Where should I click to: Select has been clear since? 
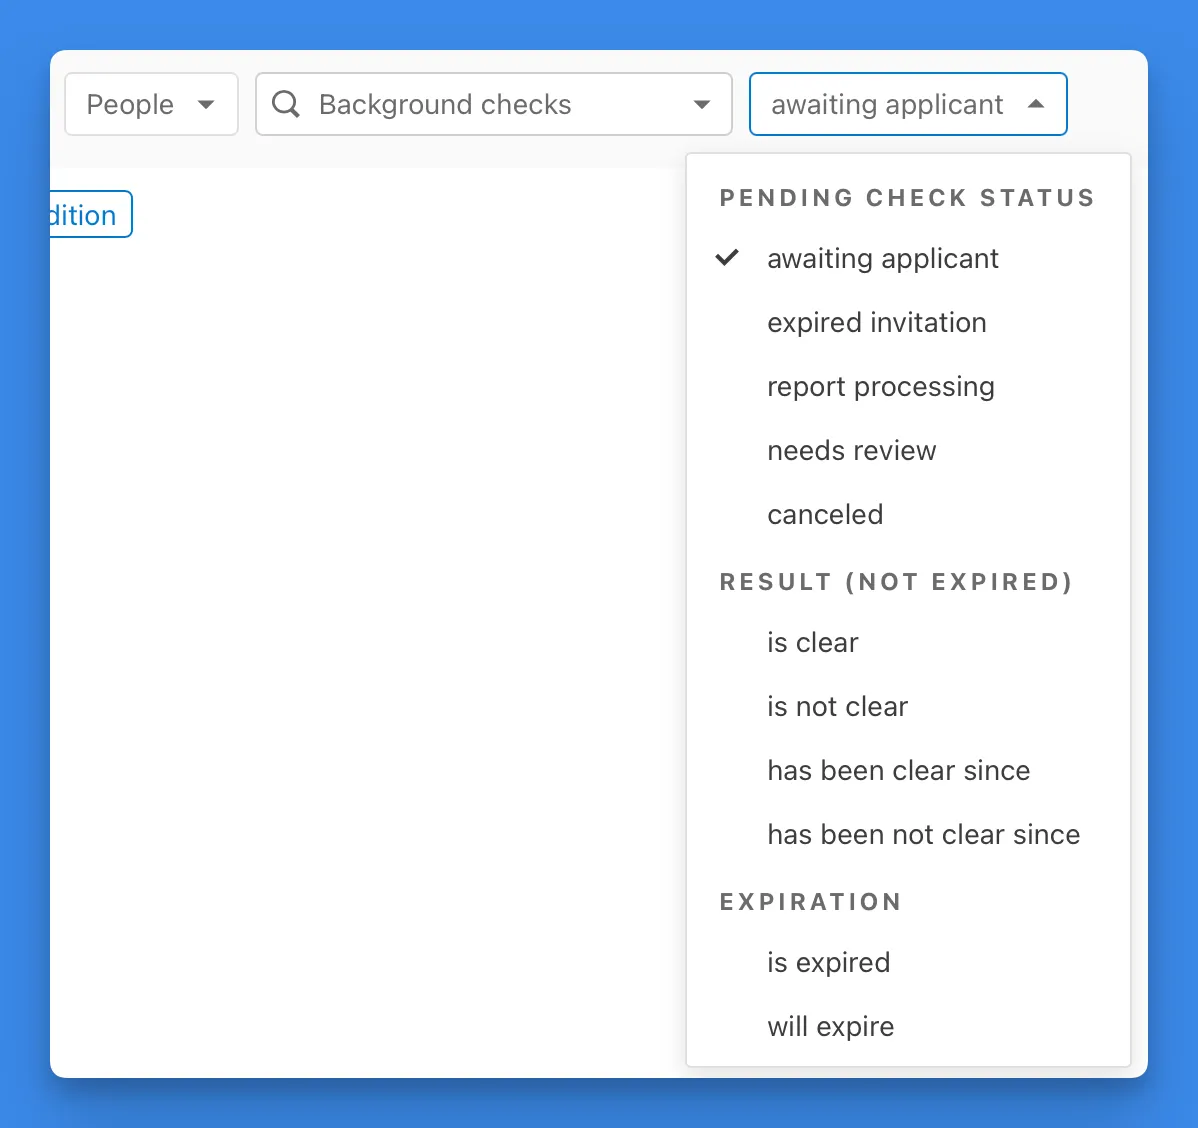tap(898, 771)
